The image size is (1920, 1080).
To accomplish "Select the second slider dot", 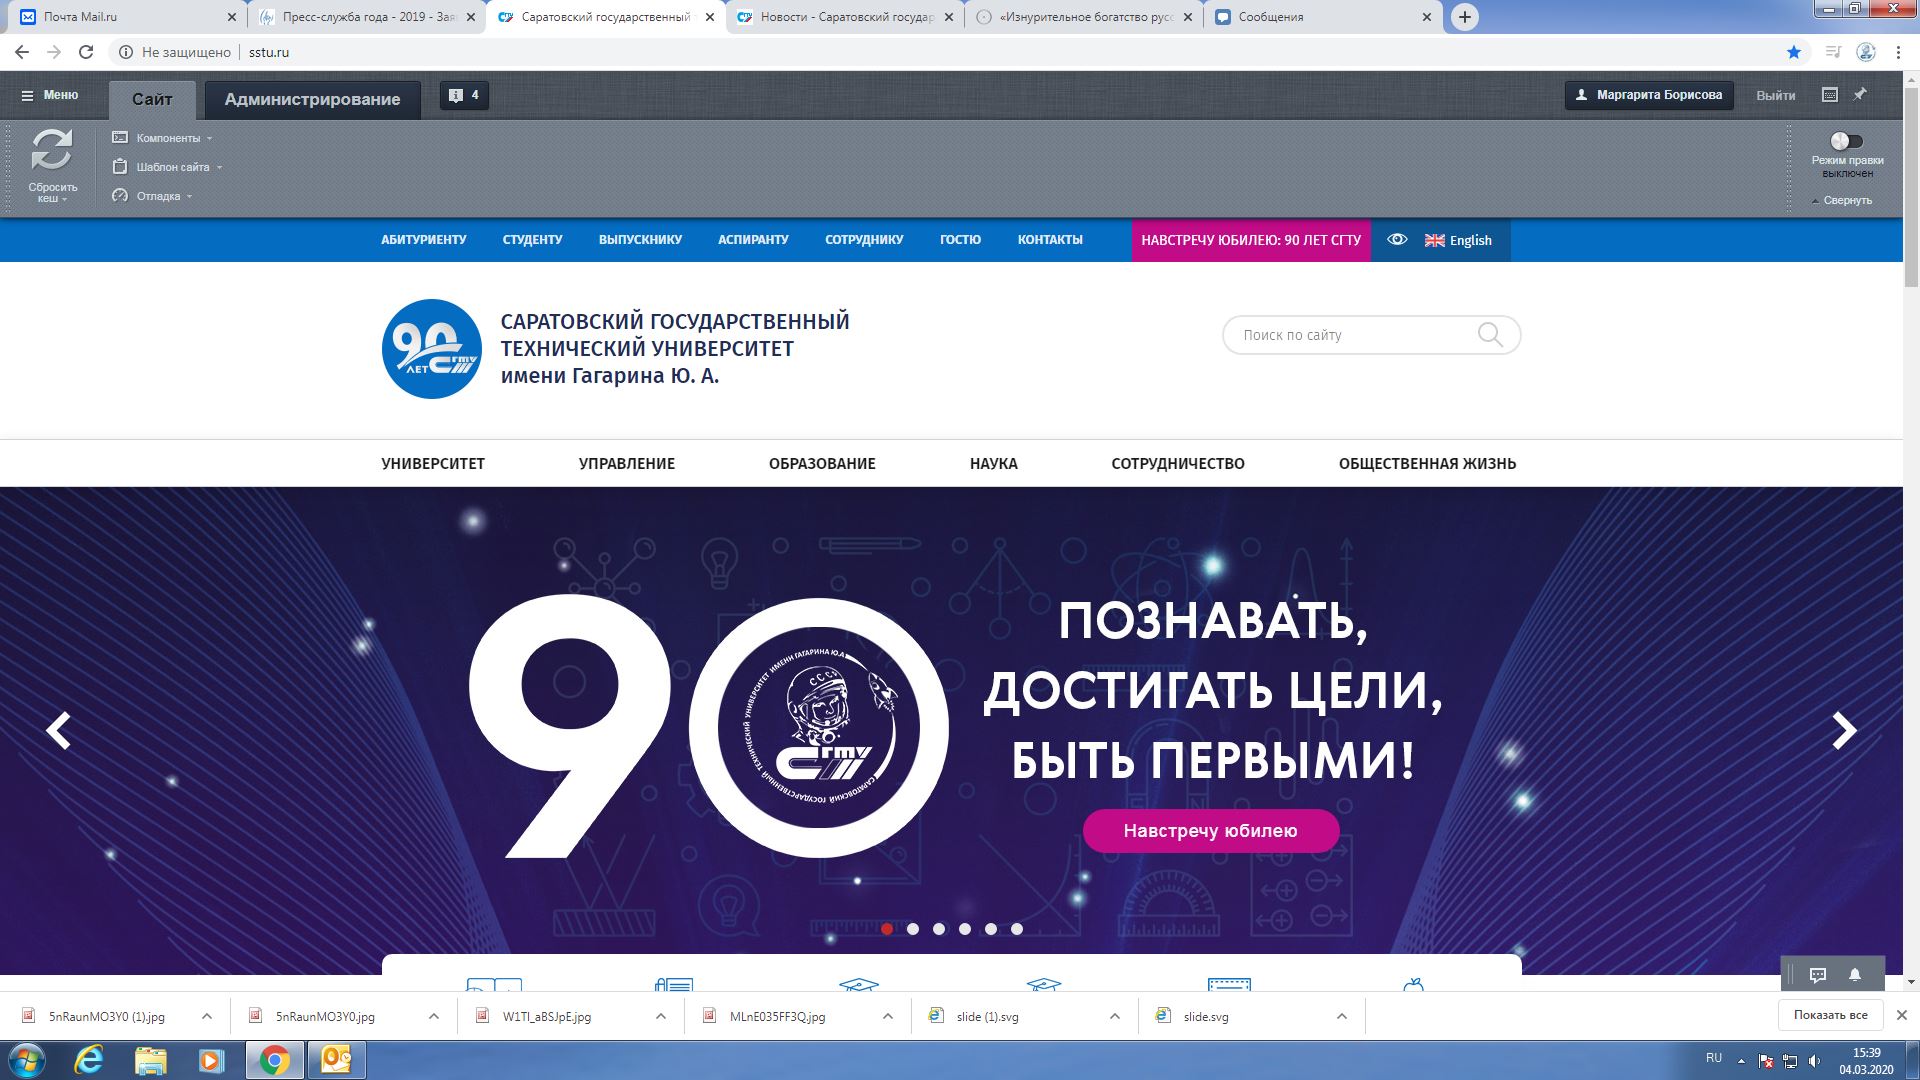I will (x=913, y=929).
